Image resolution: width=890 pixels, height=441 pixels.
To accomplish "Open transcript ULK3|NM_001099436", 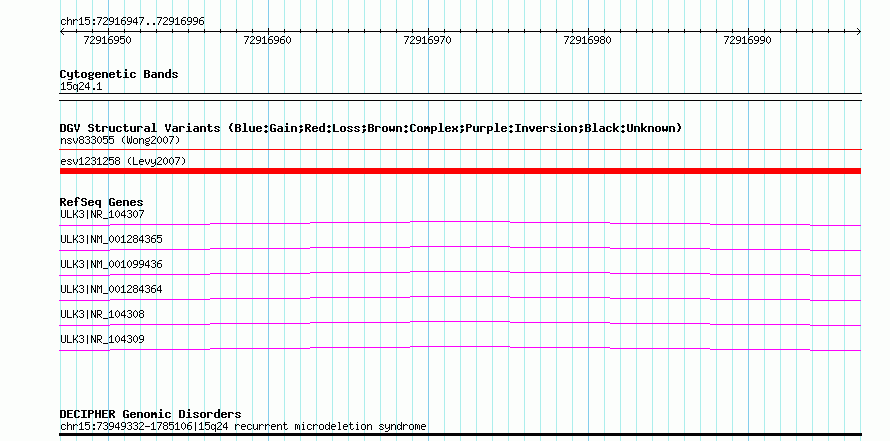I will coord(111,264).
